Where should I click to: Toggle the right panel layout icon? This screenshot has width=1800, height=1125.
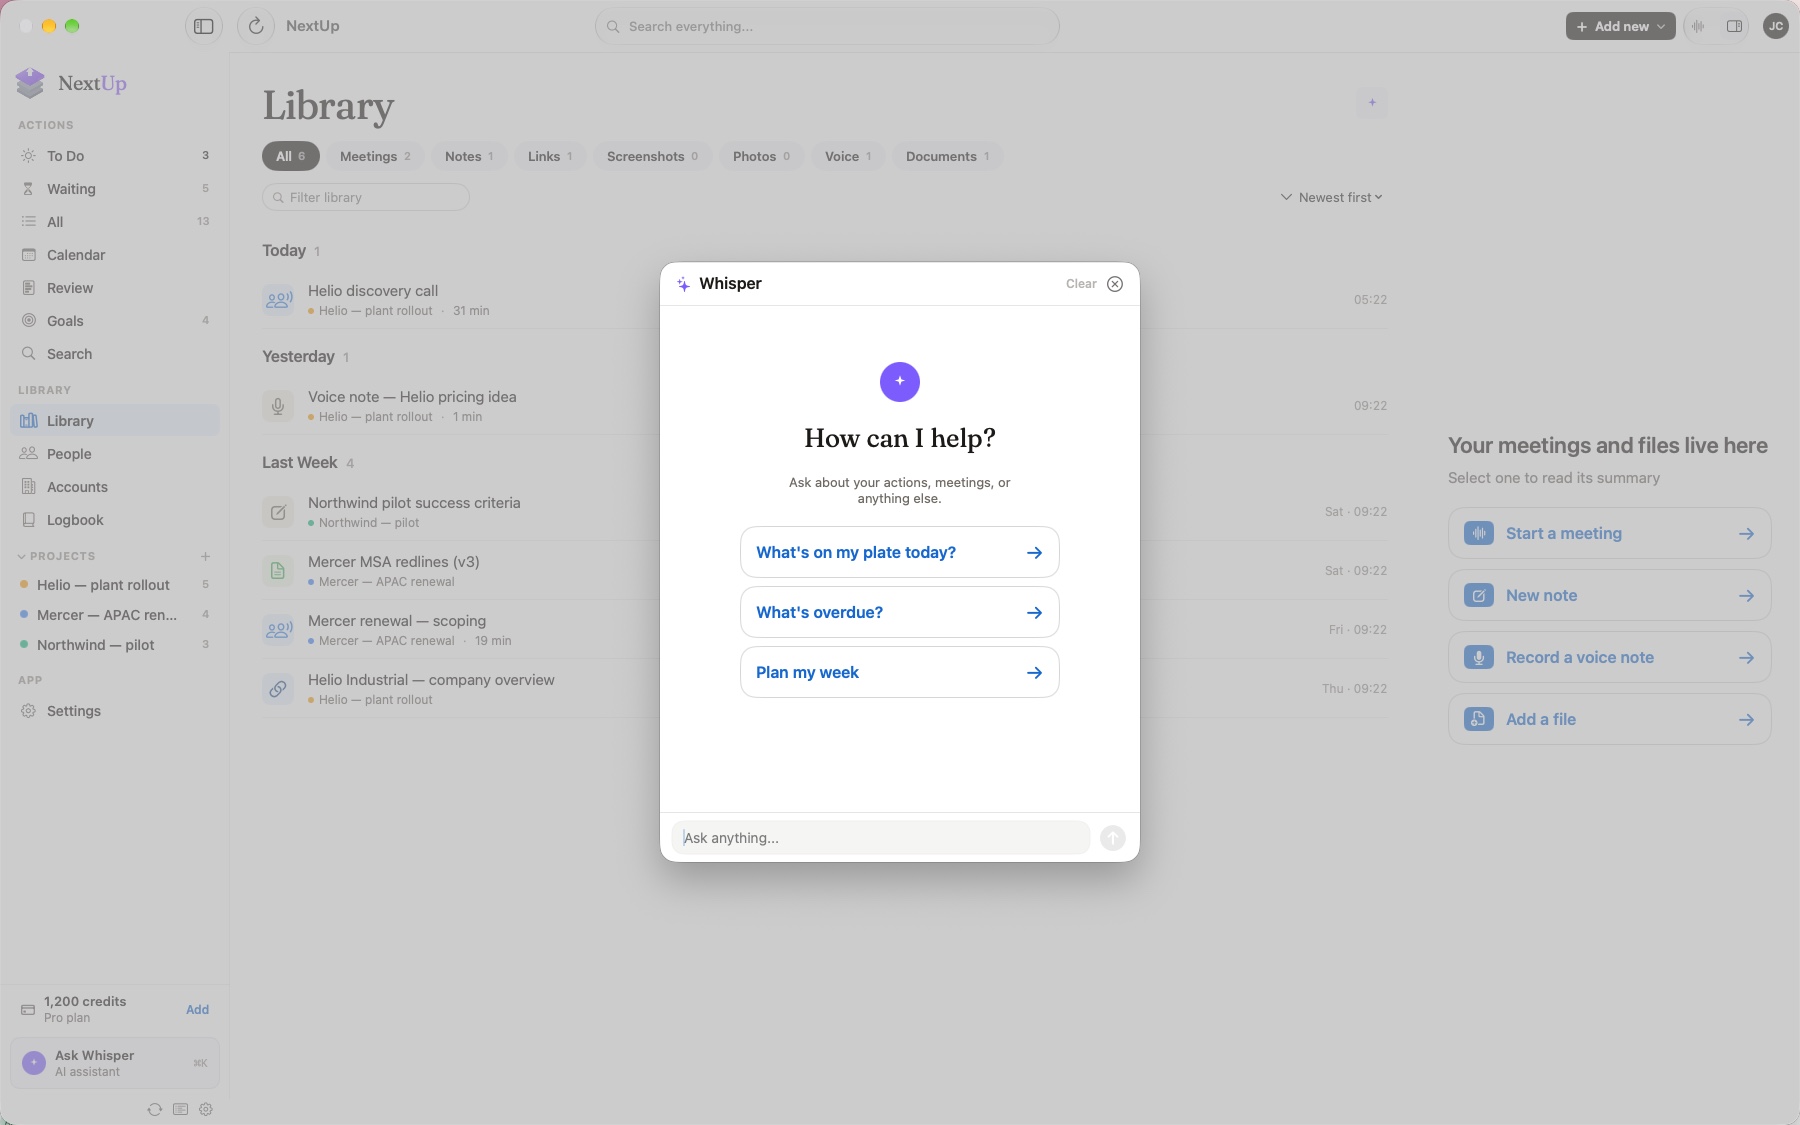click(1735, 26)
